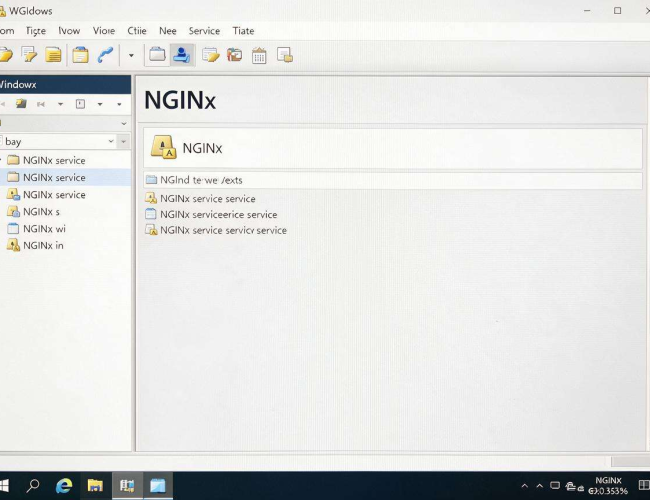Select the unselected NGINx service folder row
This screenshot has height=500, width=650.
point(65,160)
